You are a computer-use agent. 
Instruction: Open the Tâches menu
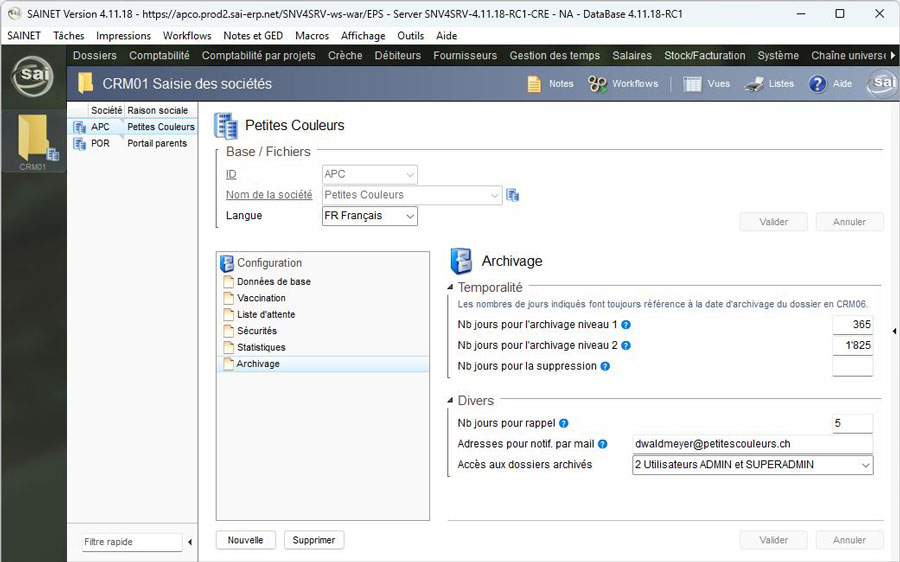69,36
